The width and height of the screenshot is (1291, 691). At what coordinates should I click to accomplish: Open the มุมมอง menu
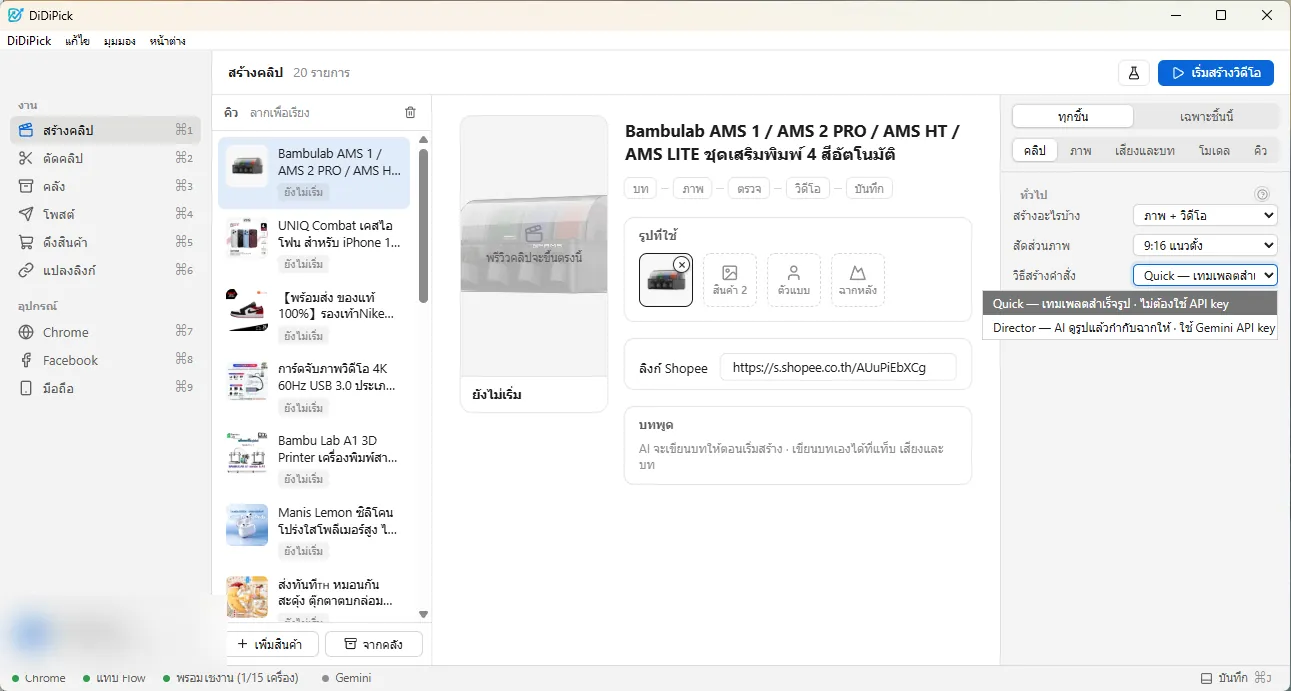coord(120,41)
